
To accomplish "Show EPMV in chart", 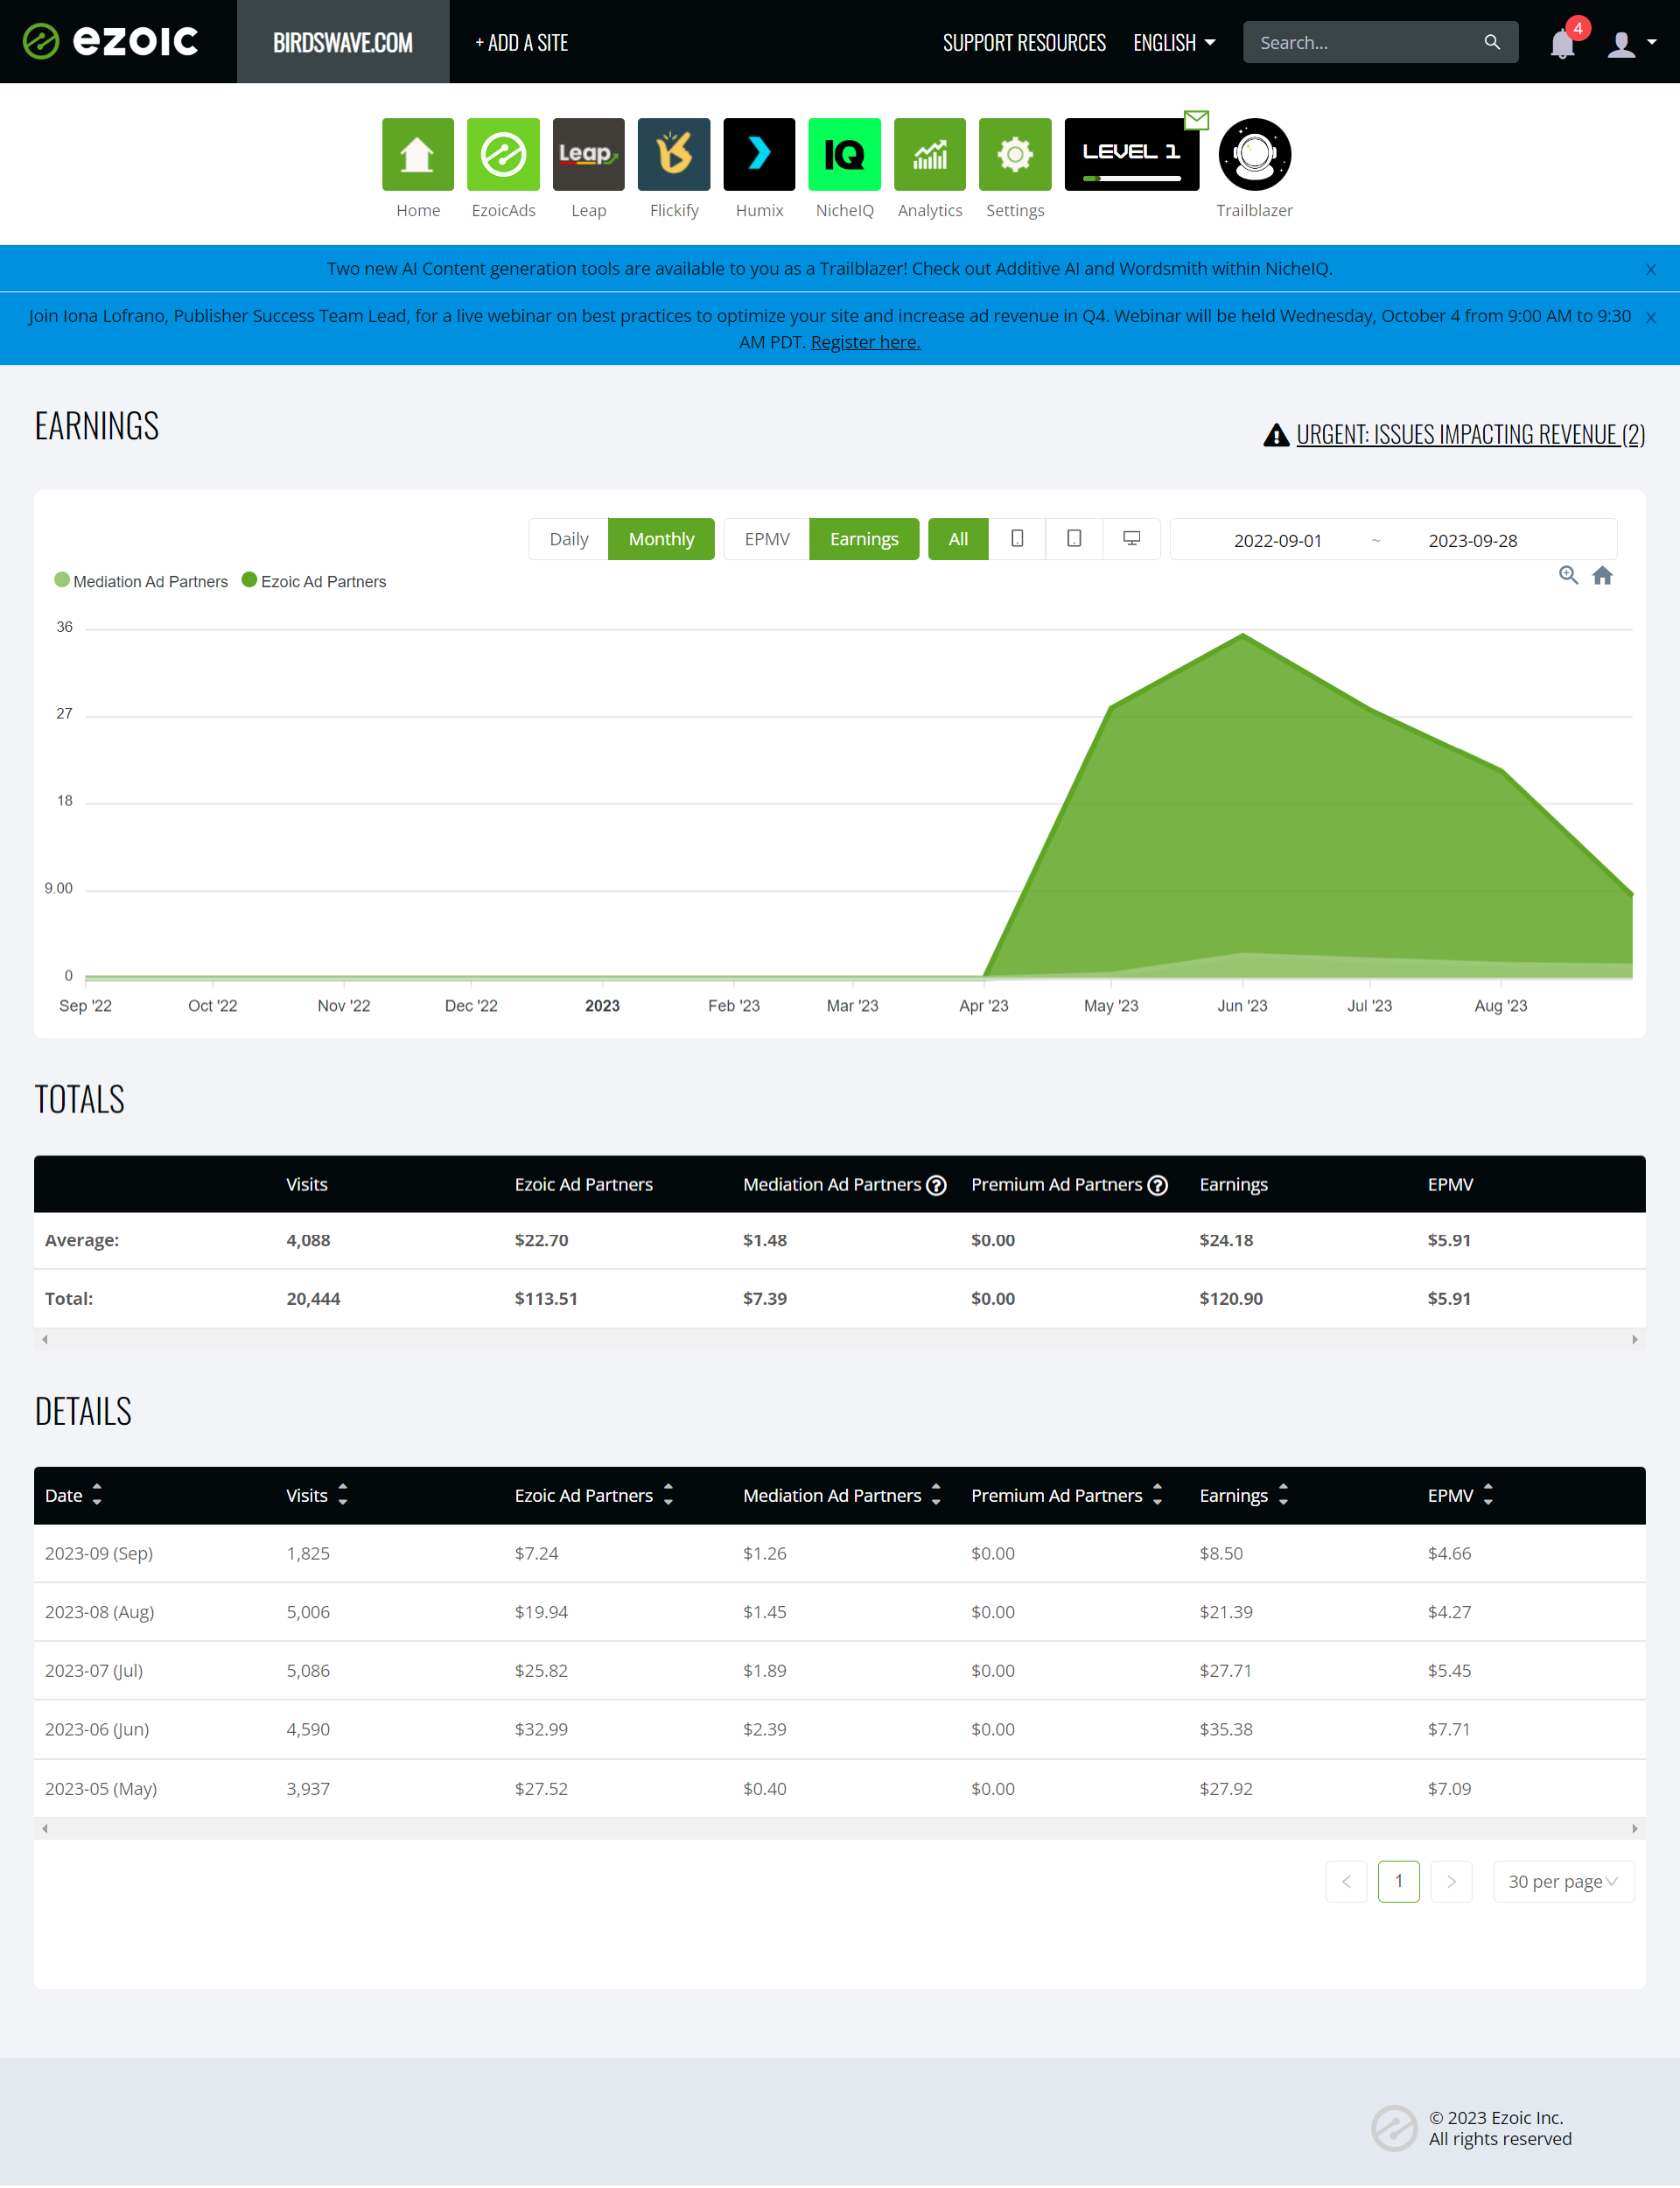I will click(767, 539).
